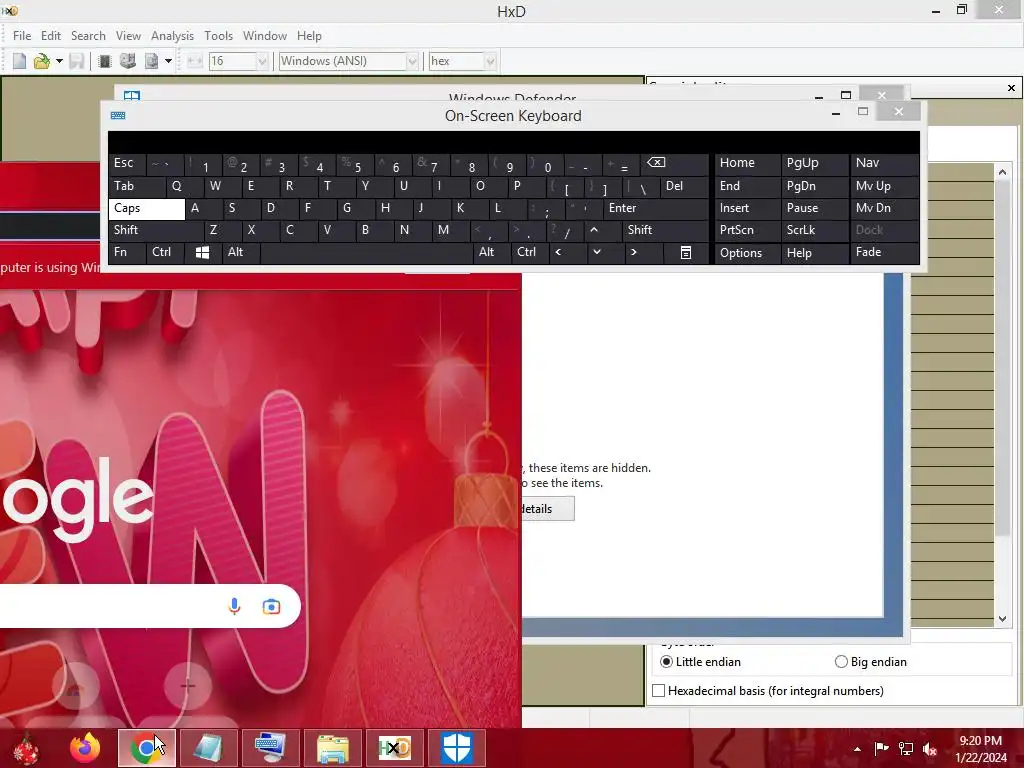
Task: Switch to Chrome in the taskbar
Action: pos(147,748)
